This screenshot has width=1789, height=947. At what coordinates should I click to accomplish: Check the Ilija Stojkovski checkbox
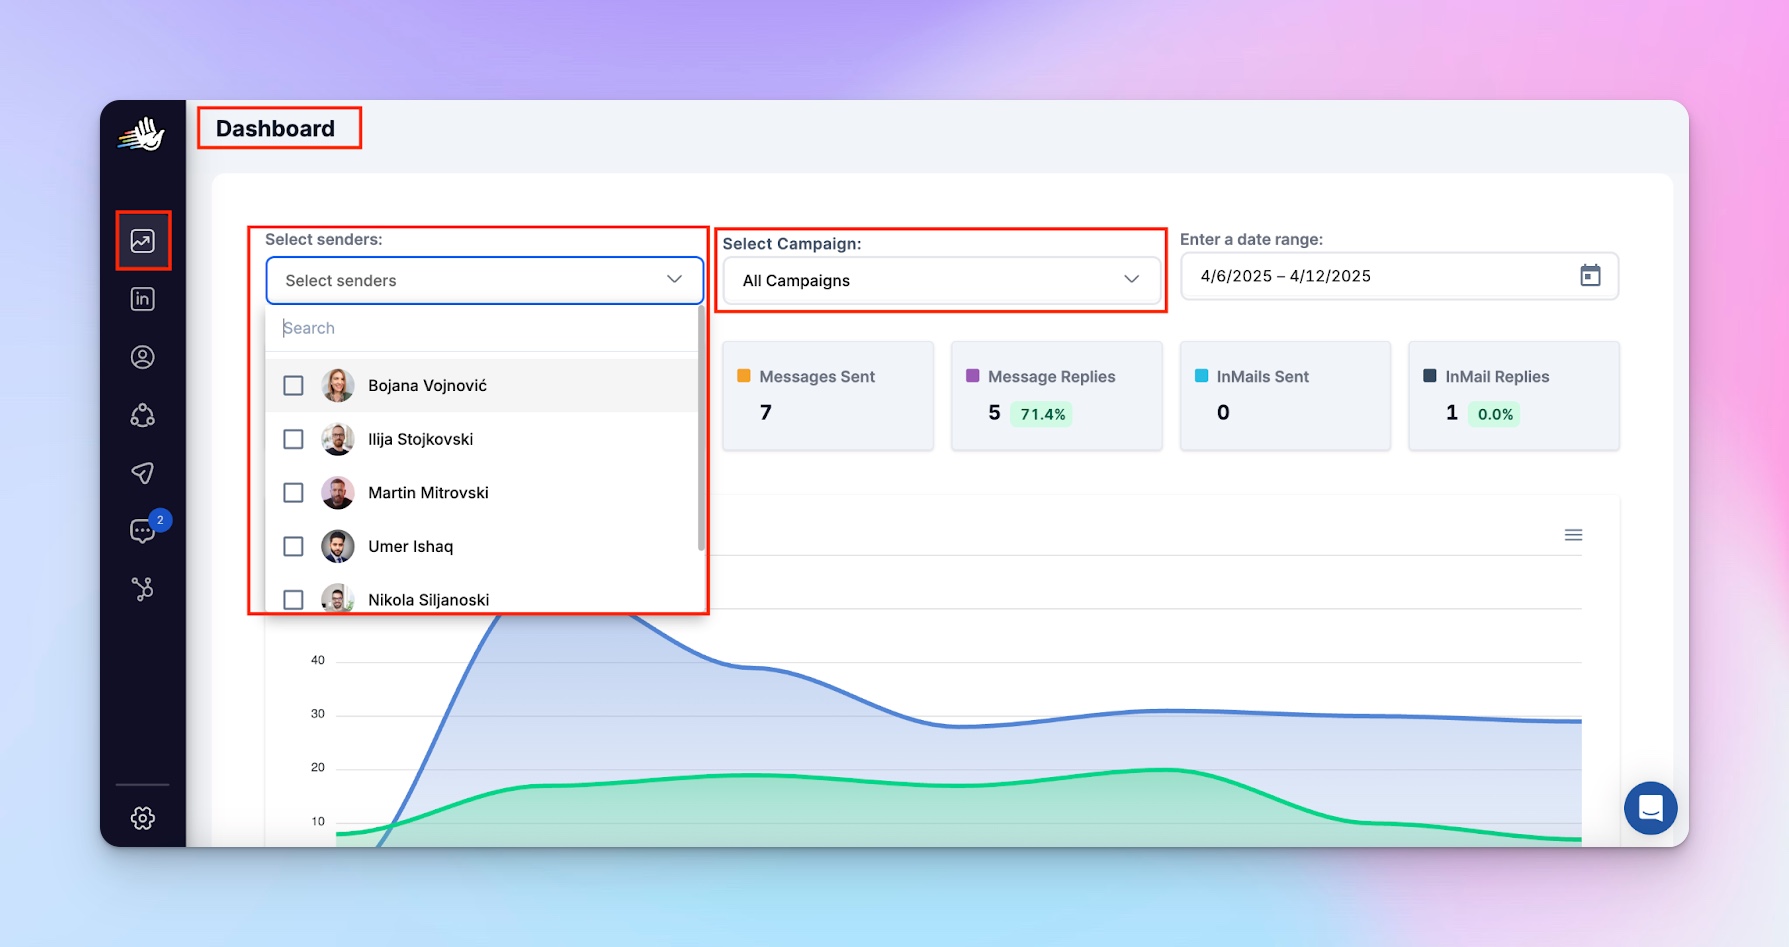(x=293, y=439)
